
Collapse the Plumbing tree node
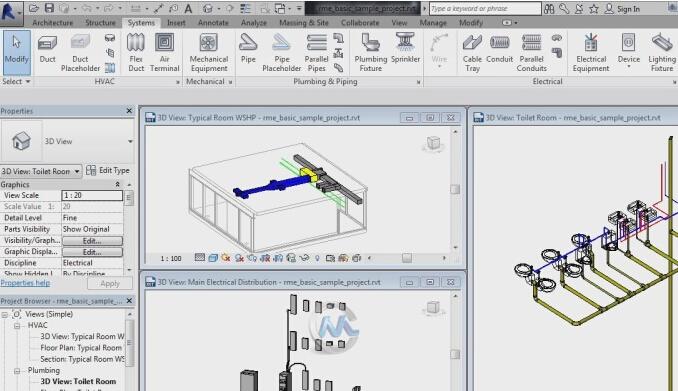coord(17,371)
